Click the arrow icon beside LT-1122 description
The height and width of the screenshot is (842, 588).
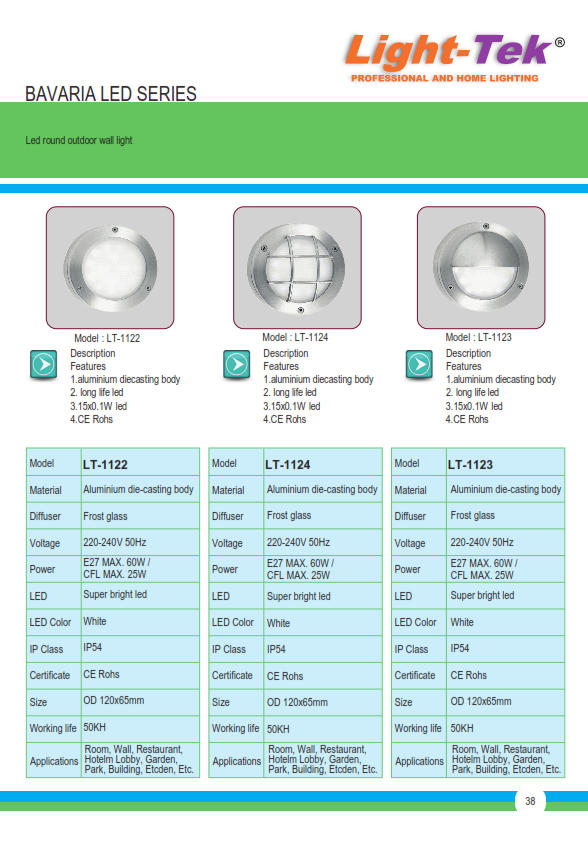tap(43, 365)
